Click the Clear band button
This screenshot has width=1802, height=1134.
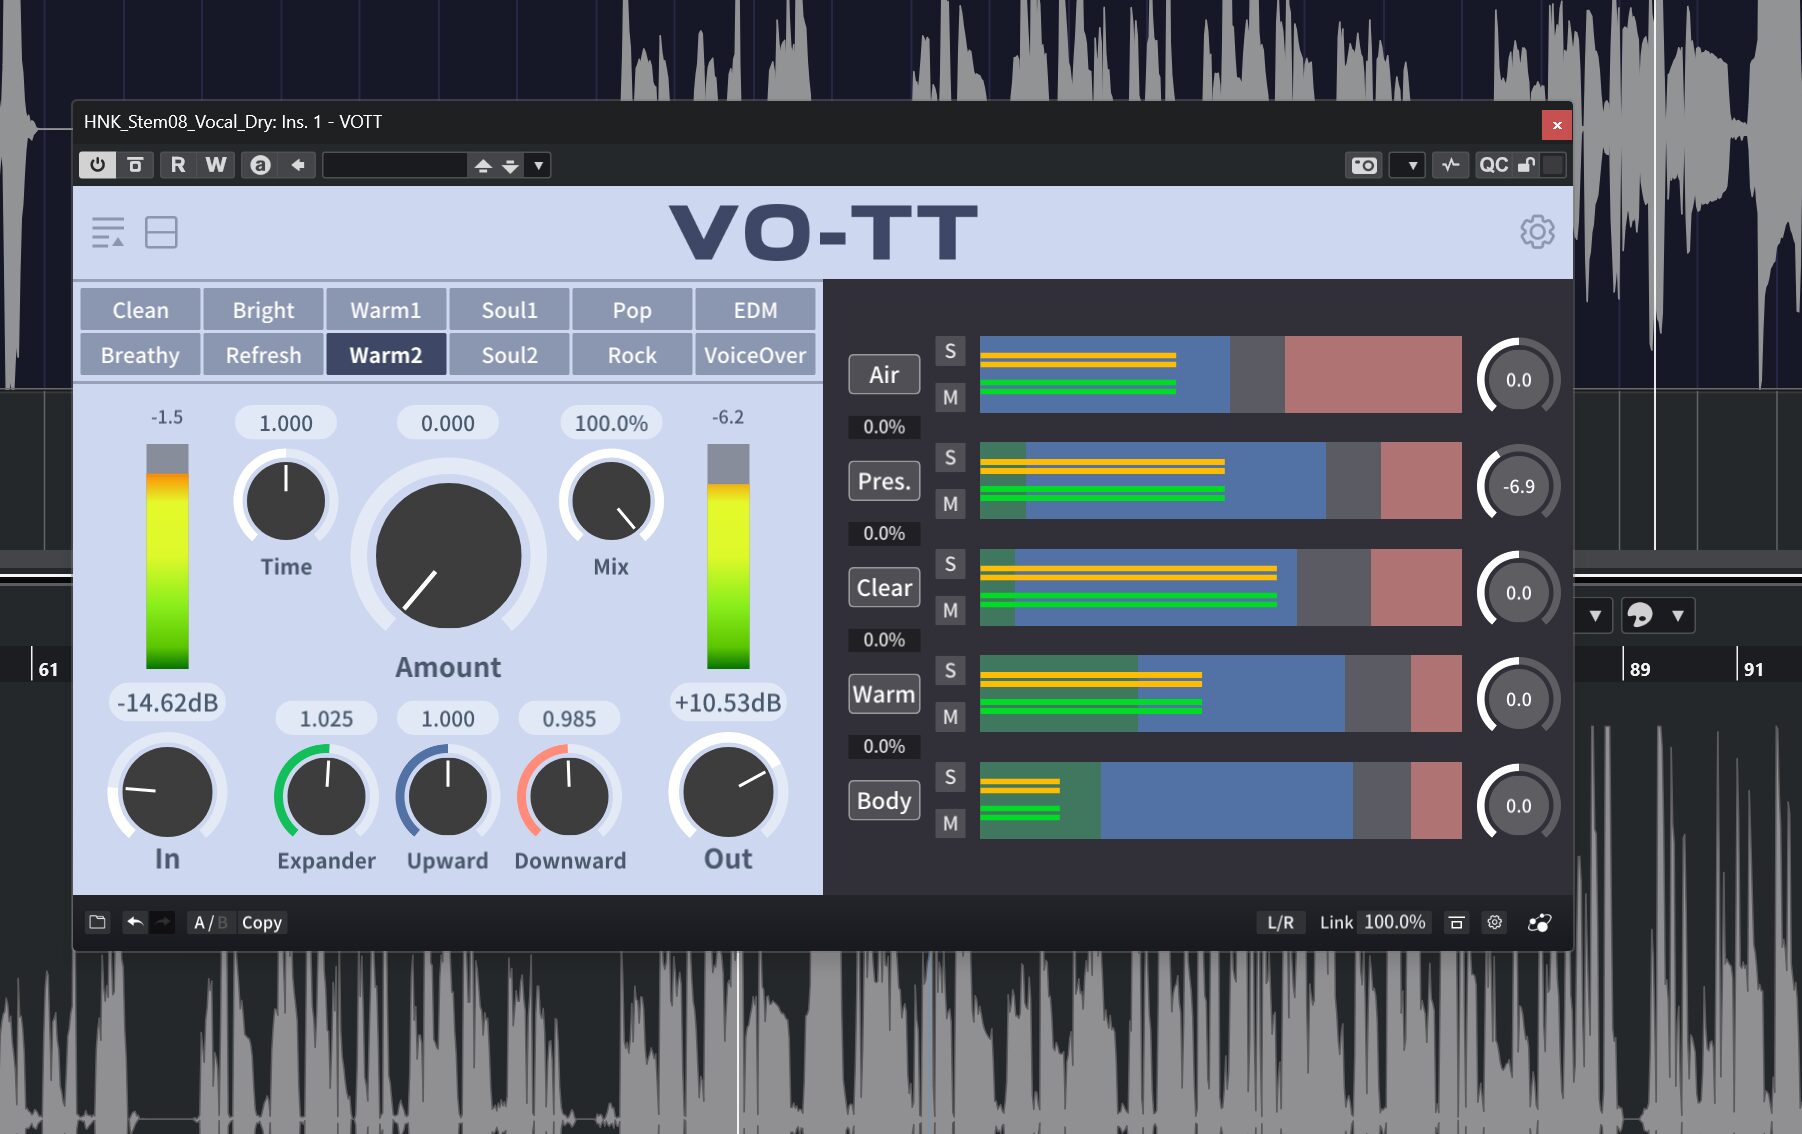(x=884, y=588)
